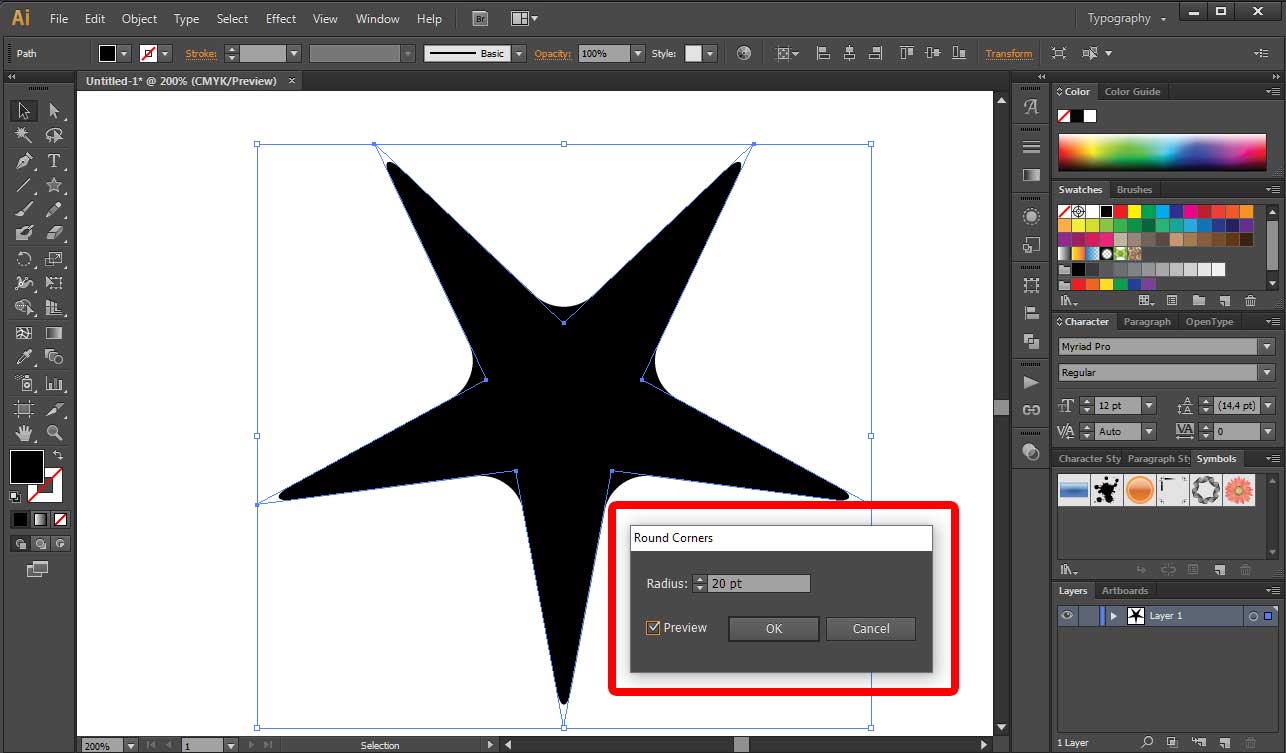Select the Pen tool
Image resolution: width=1286 pixels, height=753 pixels.
point(23,160)
